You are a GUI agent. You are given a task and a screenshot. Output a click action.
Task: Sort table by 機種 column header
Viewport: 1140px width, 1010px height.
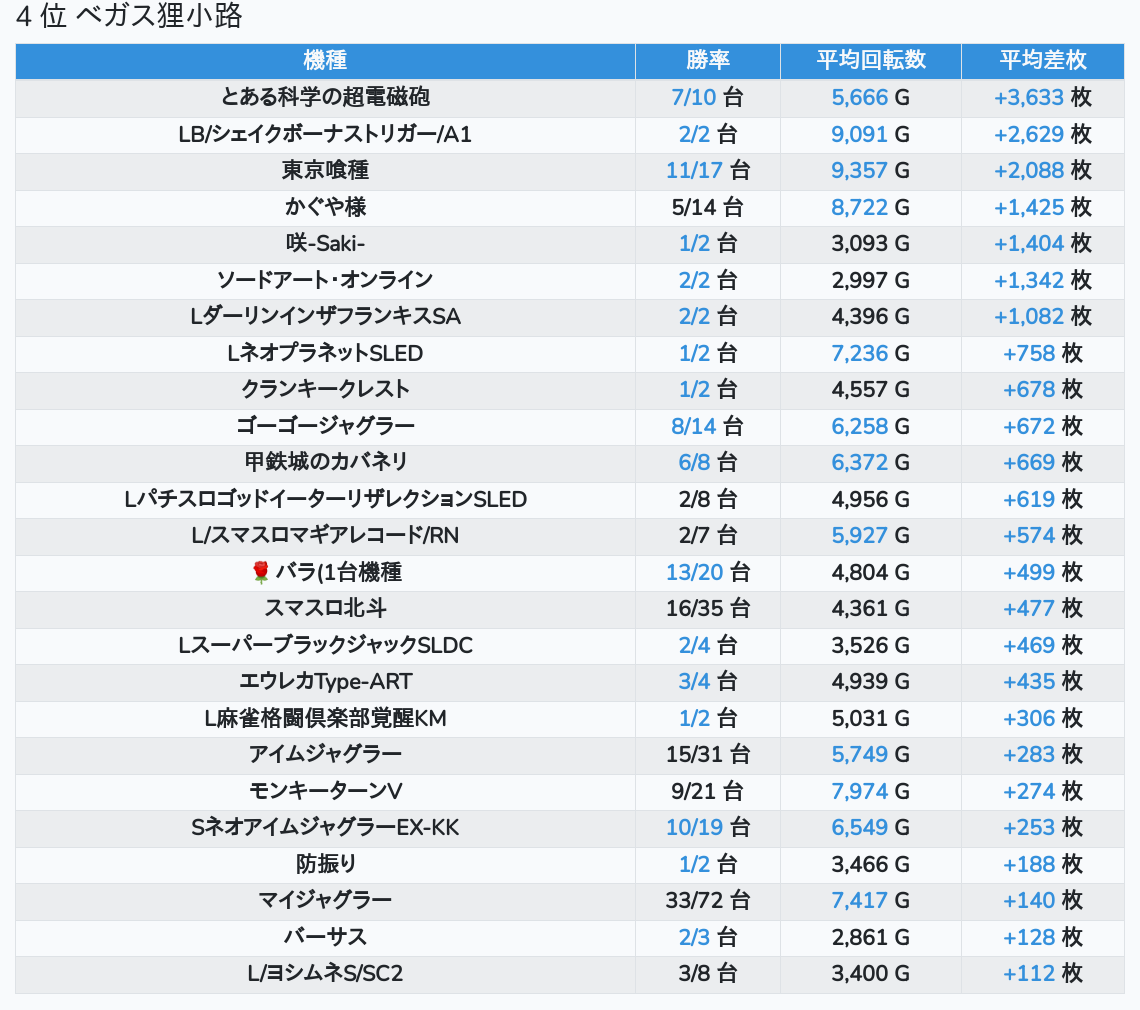pos(325,60)
